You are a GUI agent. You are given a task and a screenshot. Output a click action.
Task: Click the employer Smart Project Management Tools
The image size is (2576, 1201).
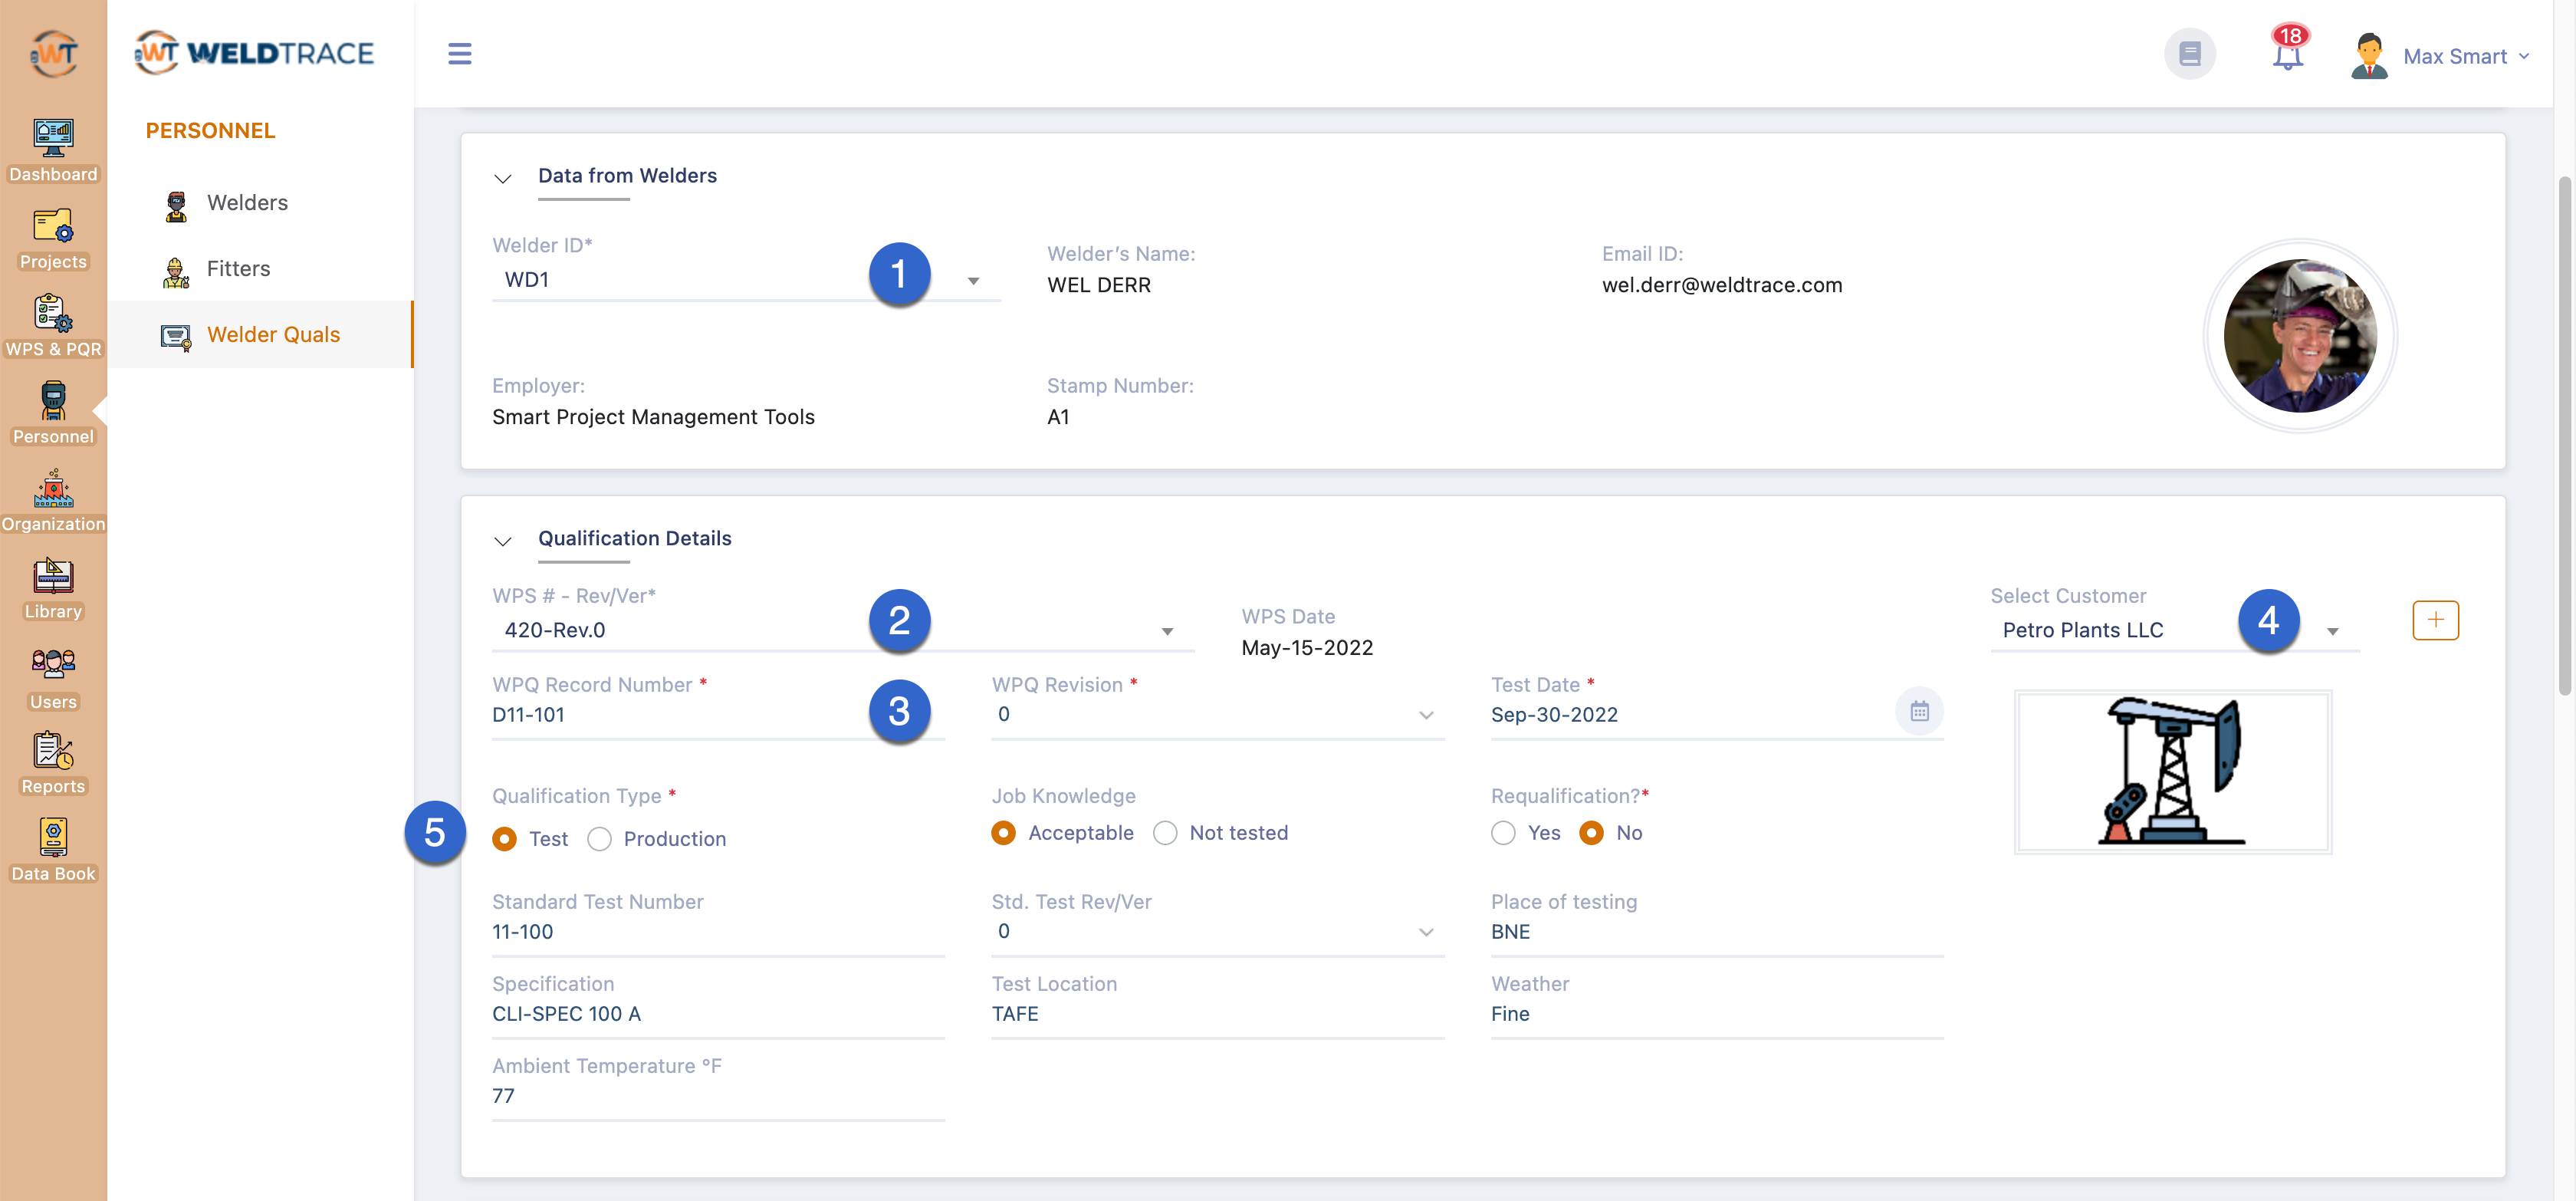[x=653, y=417]
